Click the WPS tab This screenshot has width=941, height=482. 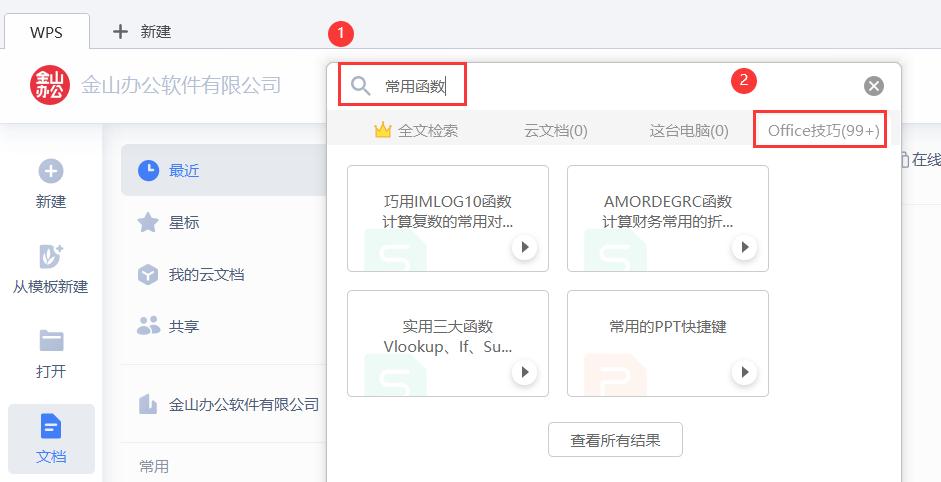[x=47, y=31]
